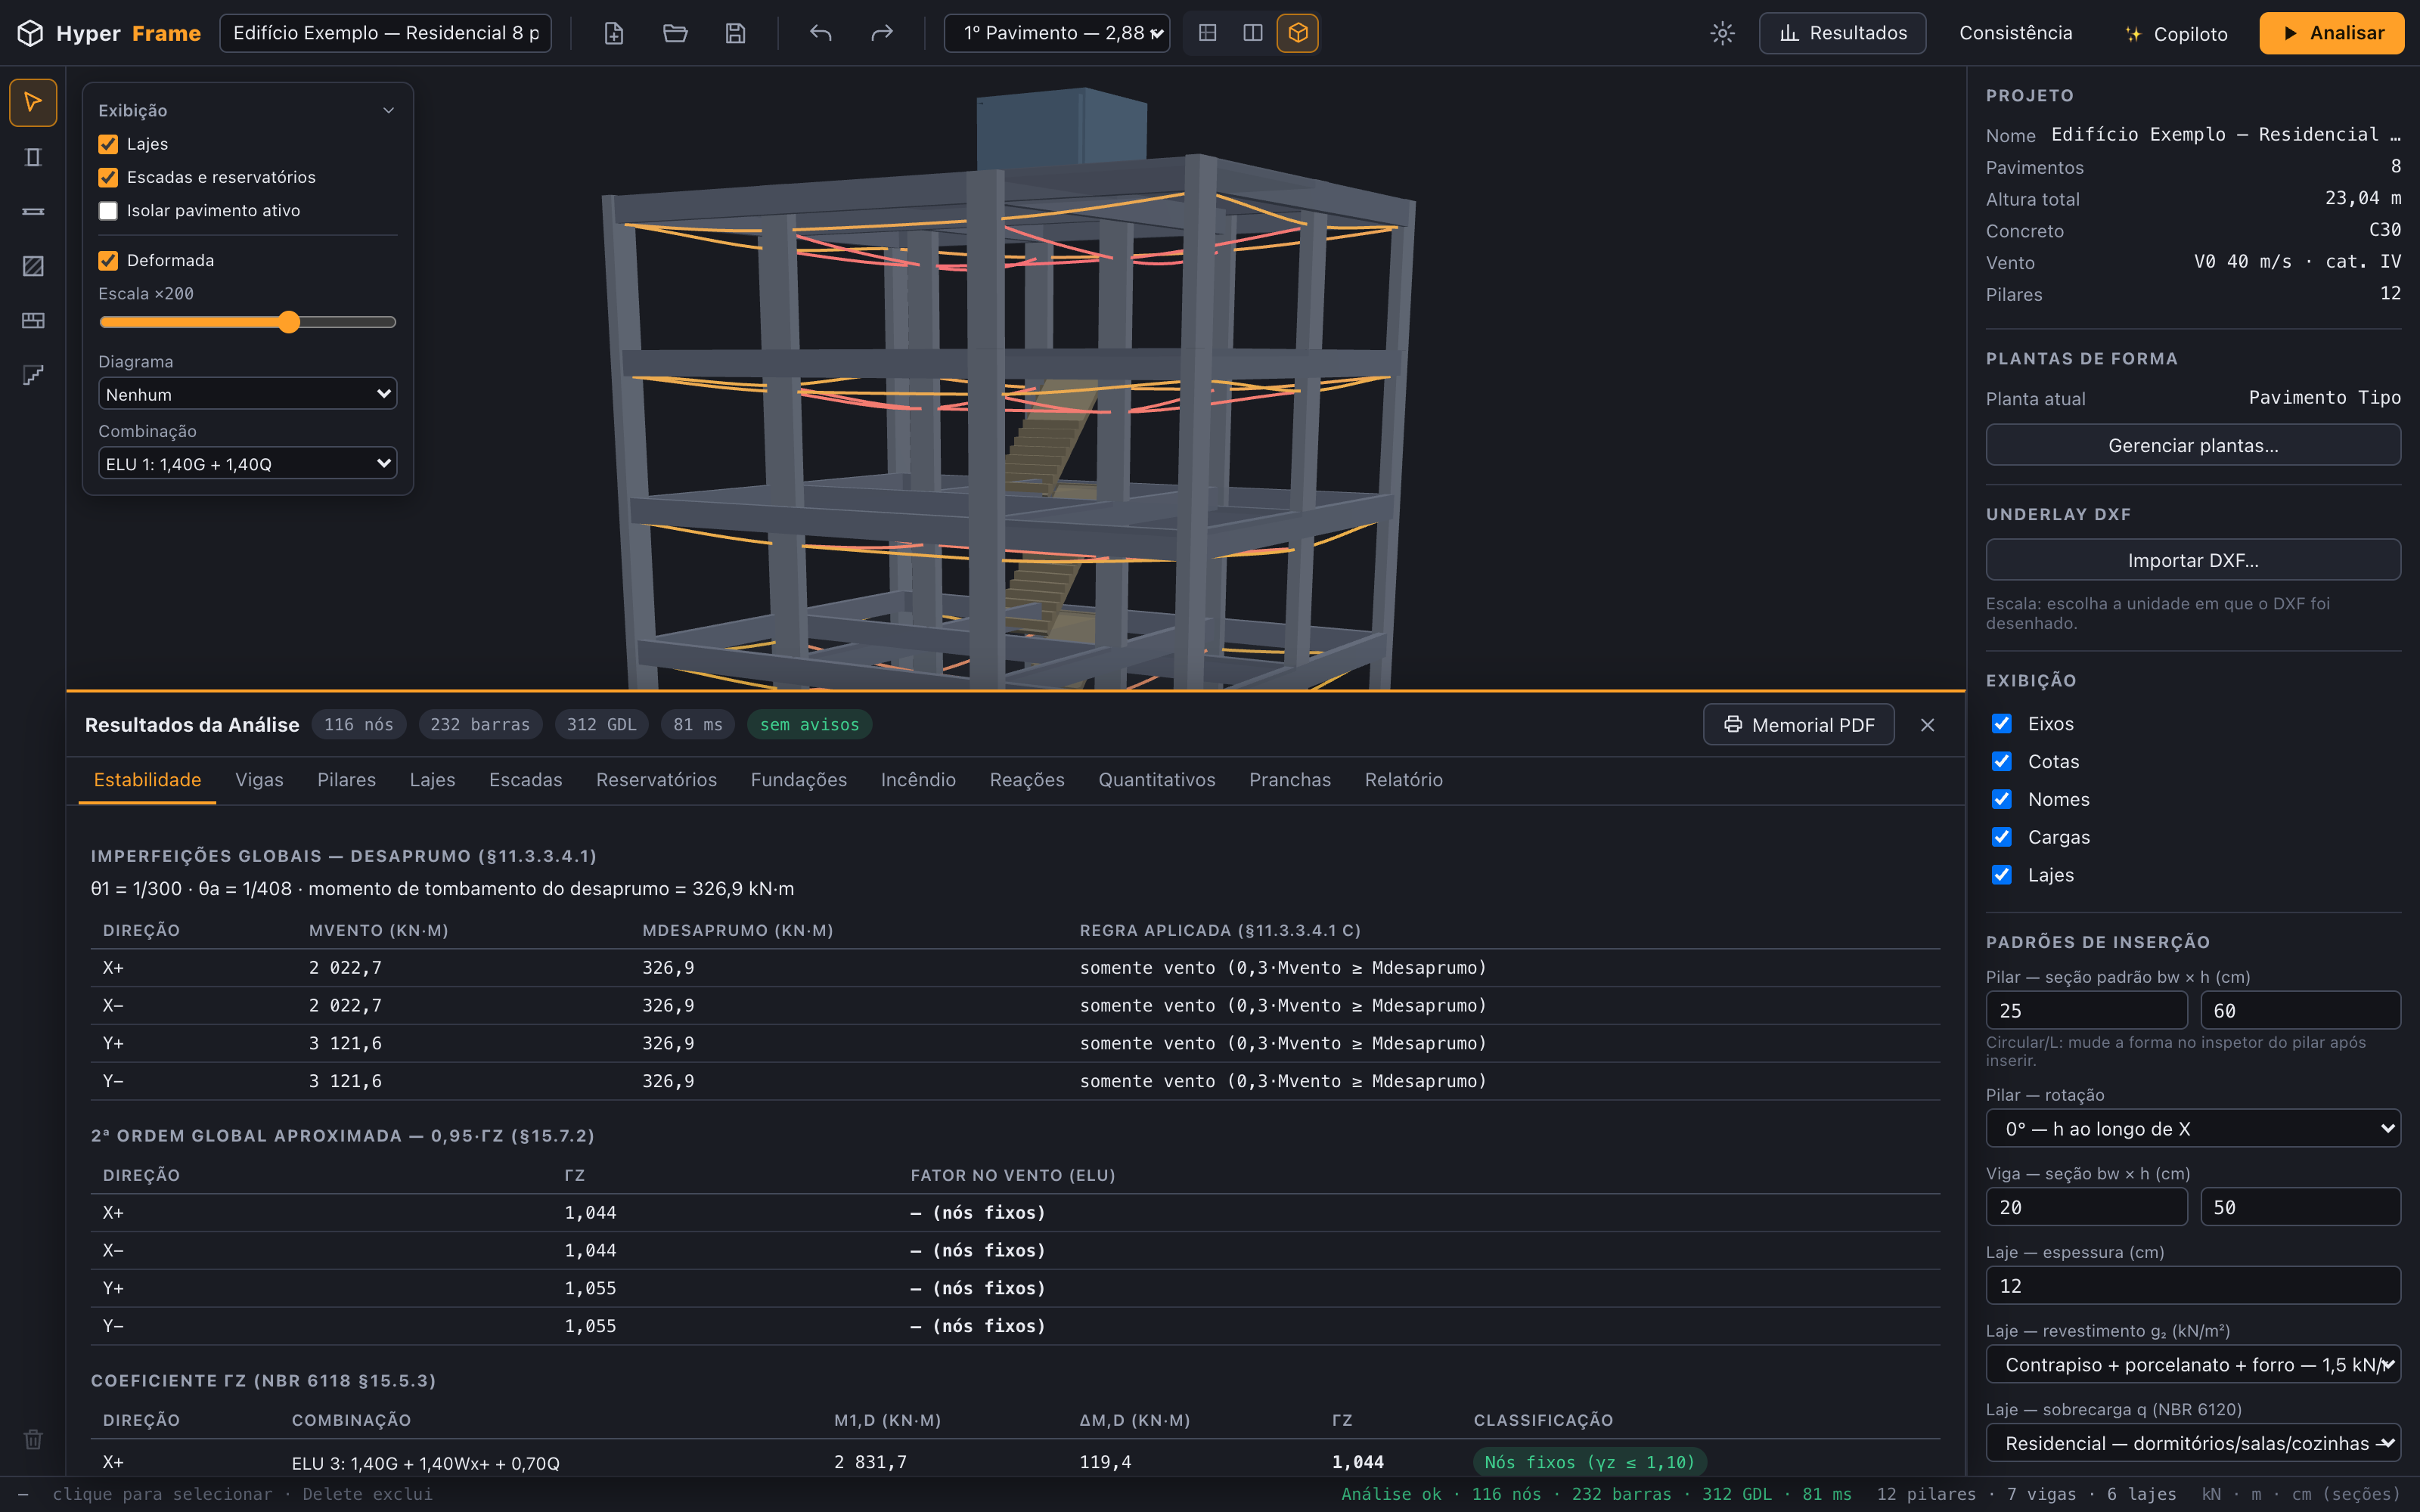This screenshot has width=2420, height=1512.
Task: Enable Isolar pavimento ativo
Action: click(108, 211)
